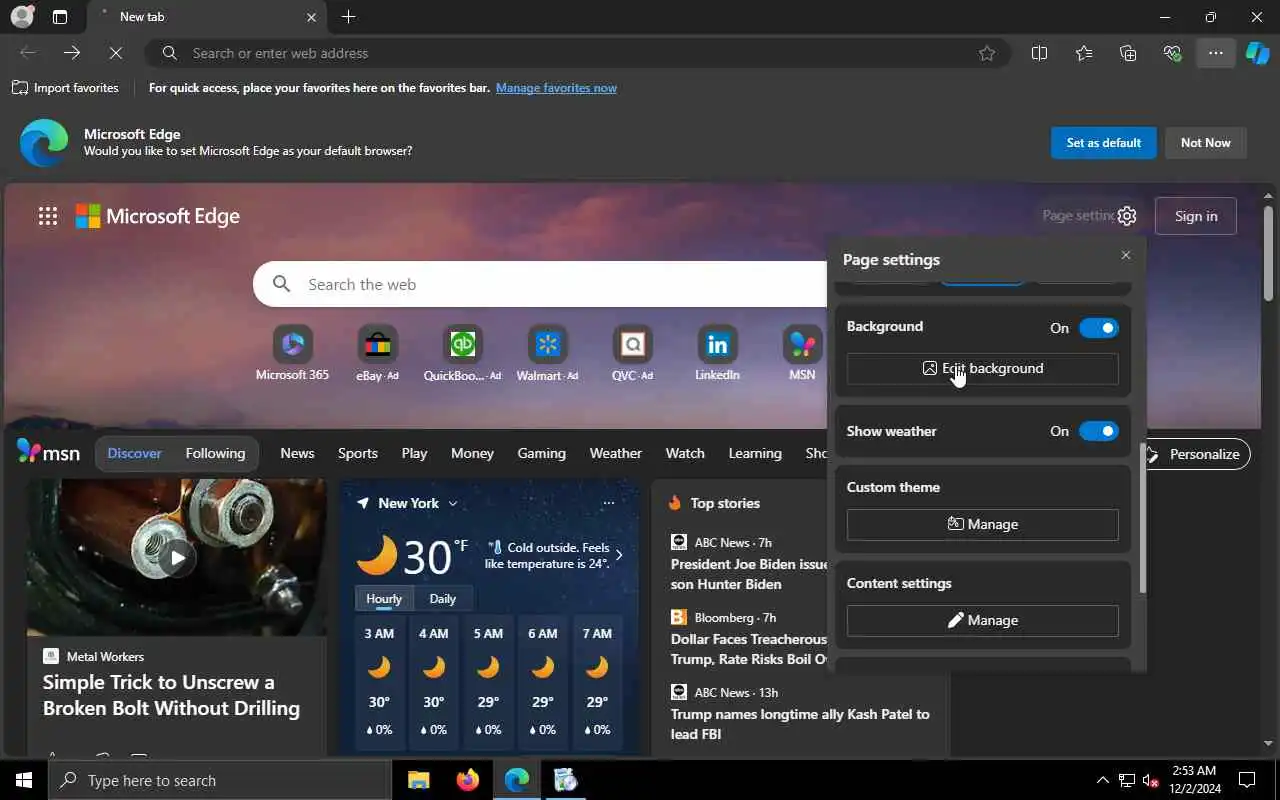Close the Page settings panel
1280x800 pixels.
[x=1126, y=255]
